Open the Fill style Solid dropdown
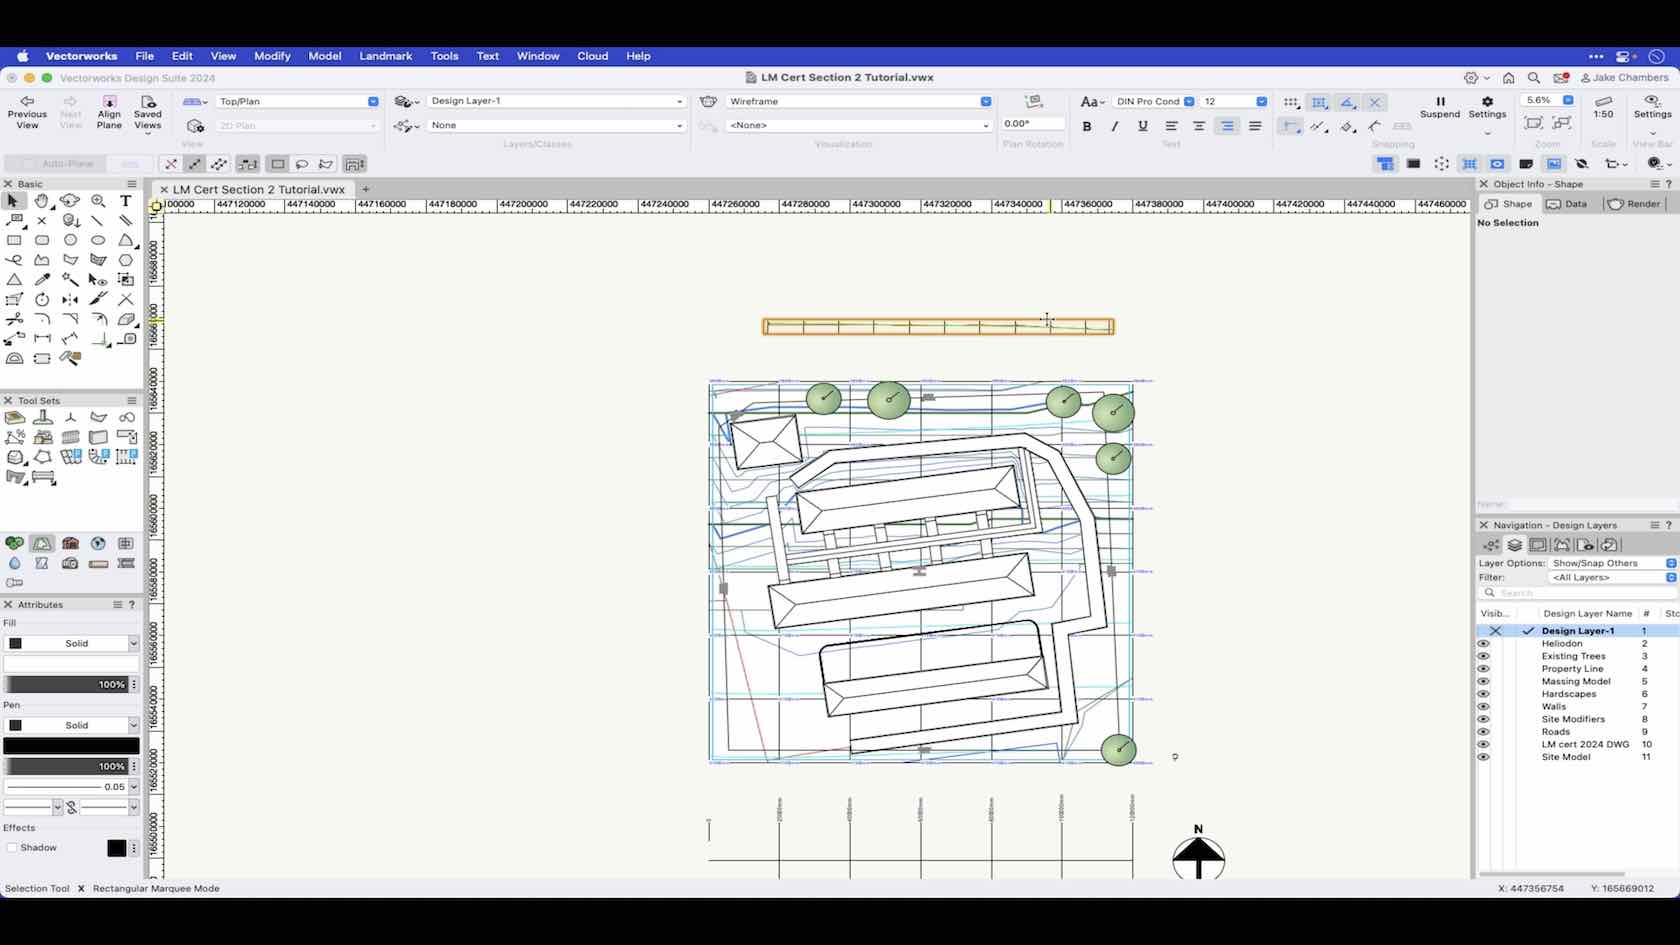The height and width of the screenshot is (945, 1680). click(71, 643)
